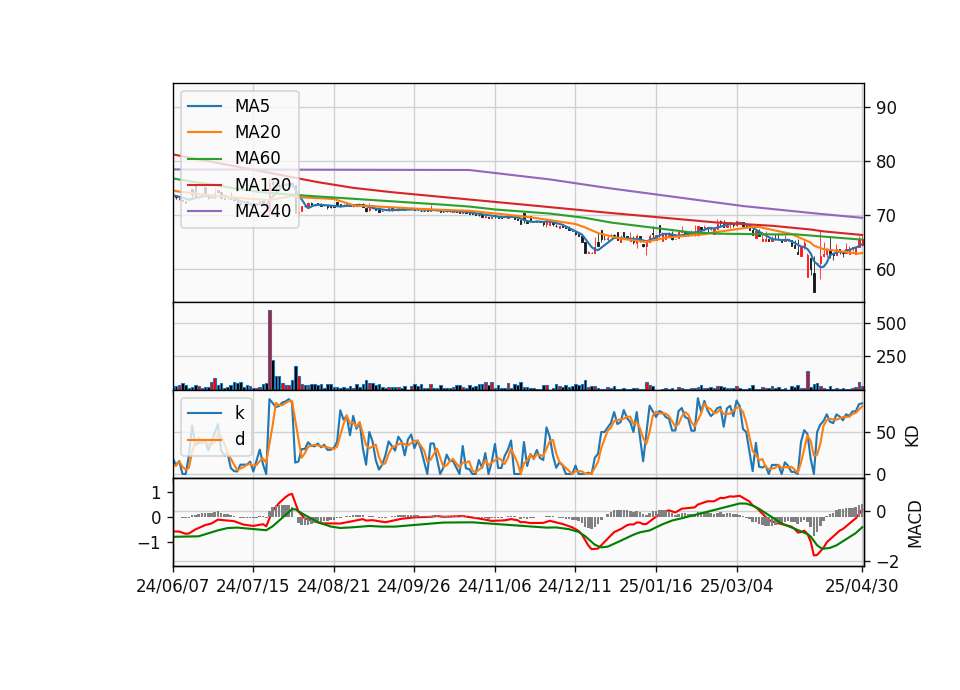Click the purple MA240 legend line sample

coord(204,211)
